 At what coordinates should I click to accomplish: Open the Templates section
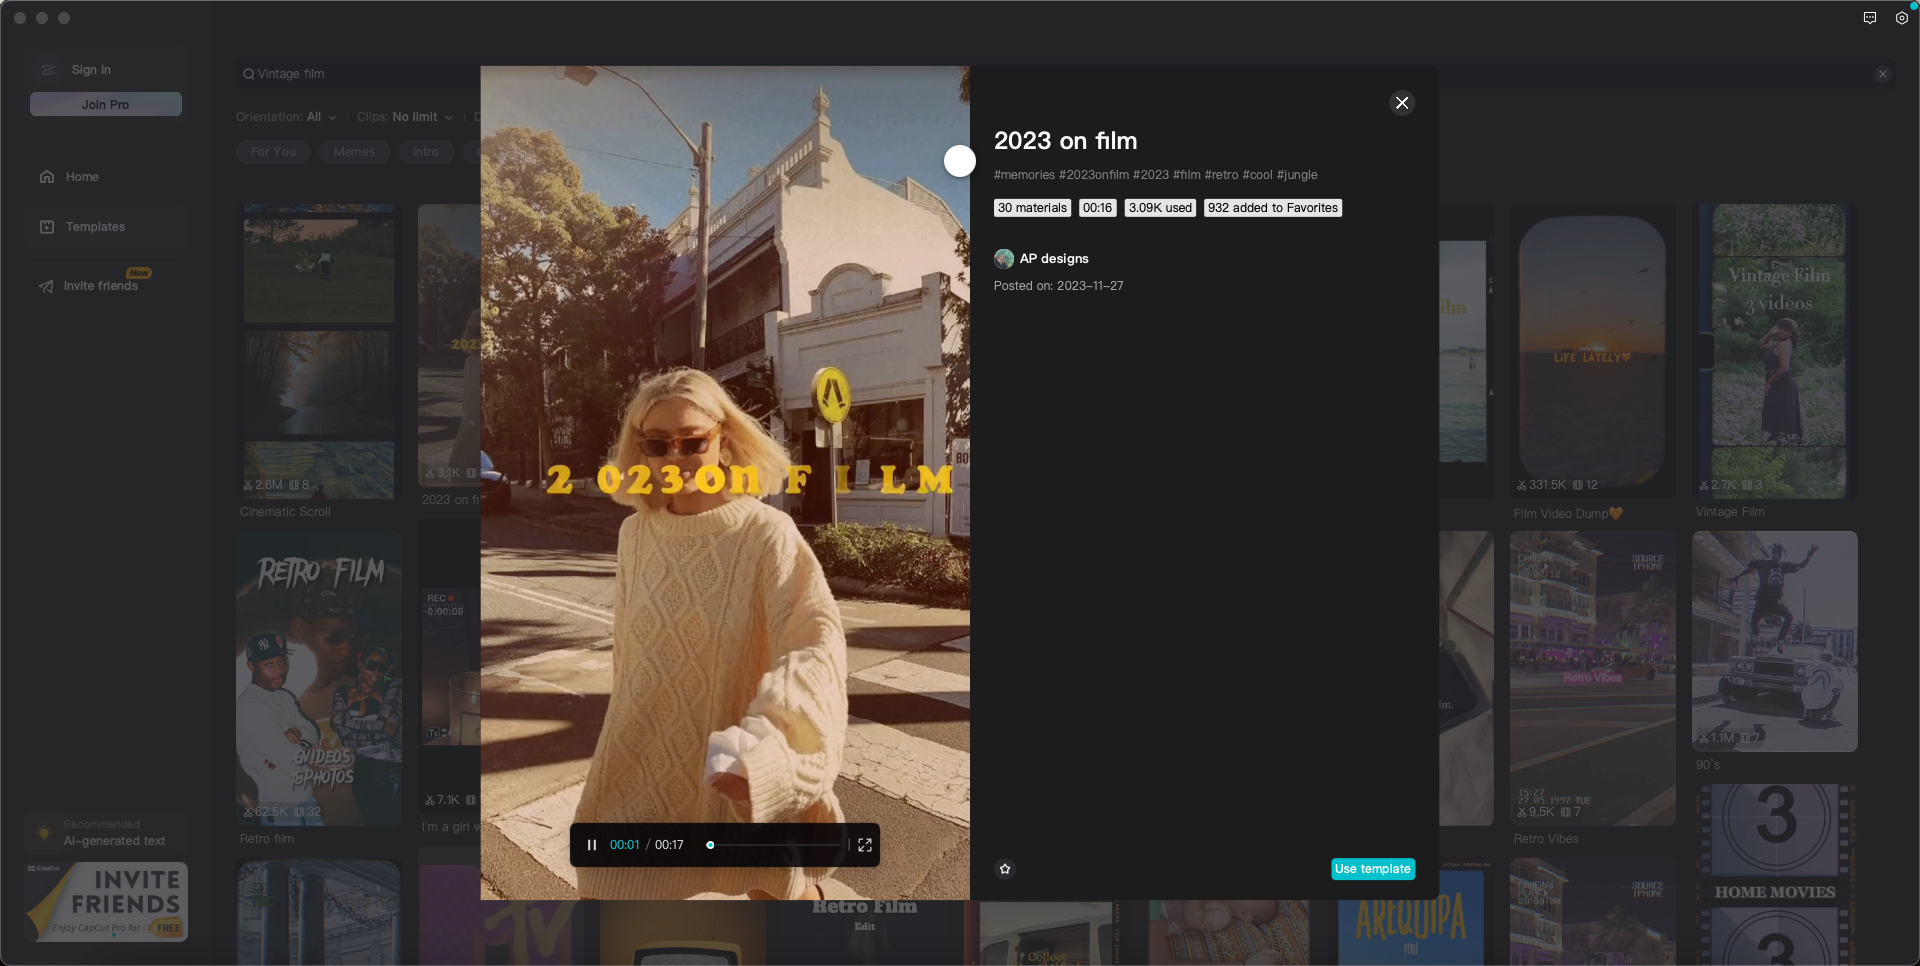[106, 227]
